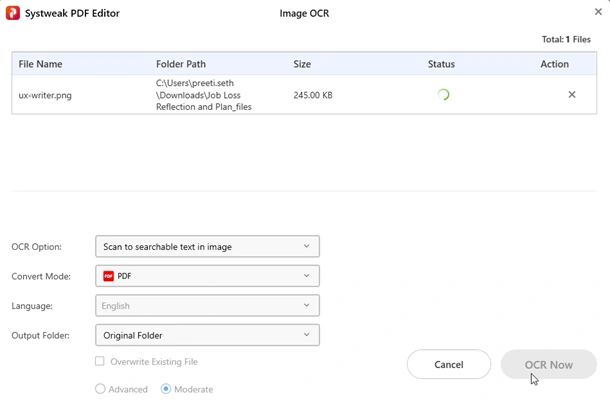Click the Total: 1 Files label

tap(566, 39)
